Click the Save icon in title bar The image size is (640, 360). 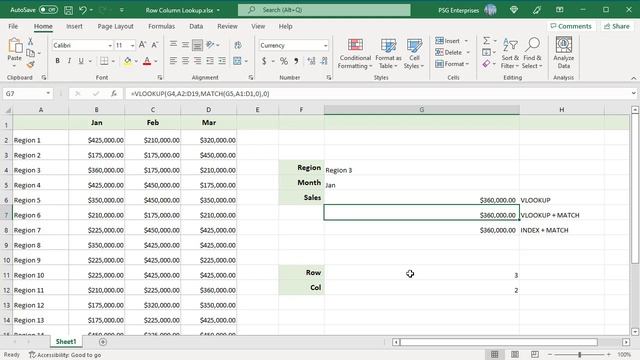pyautogui.click(x=69, y=10)
